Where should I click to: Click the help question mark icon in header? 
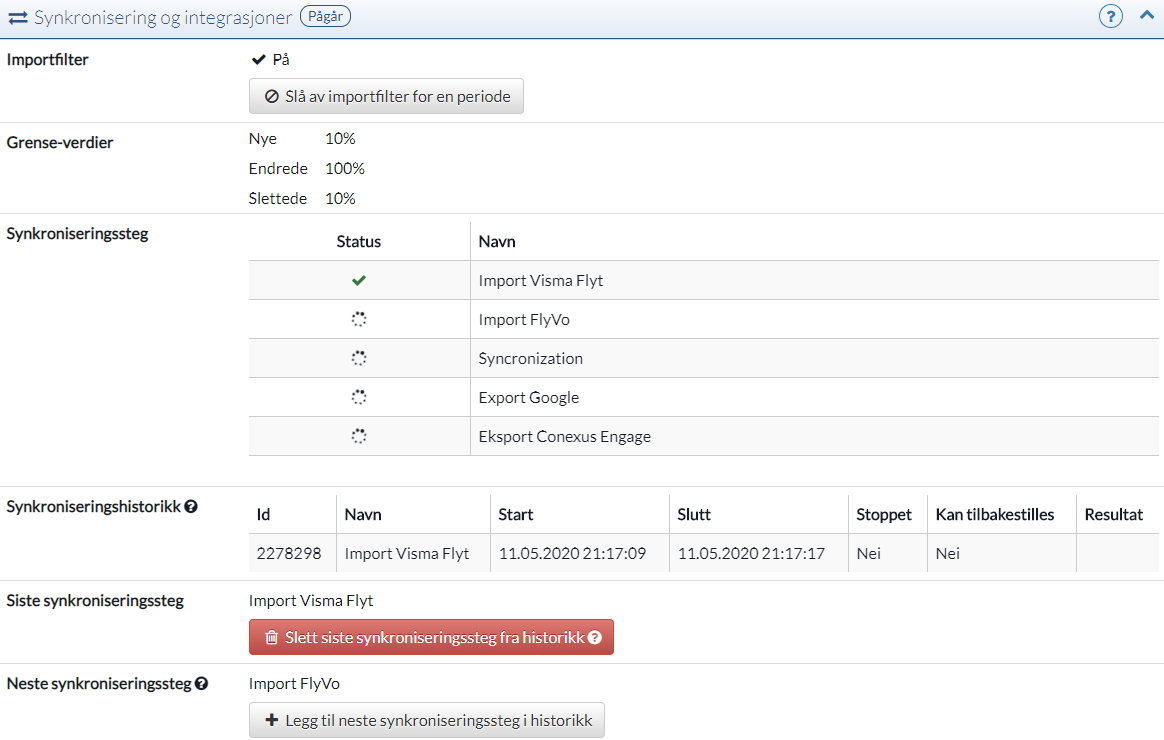(x=1110, y=17)
